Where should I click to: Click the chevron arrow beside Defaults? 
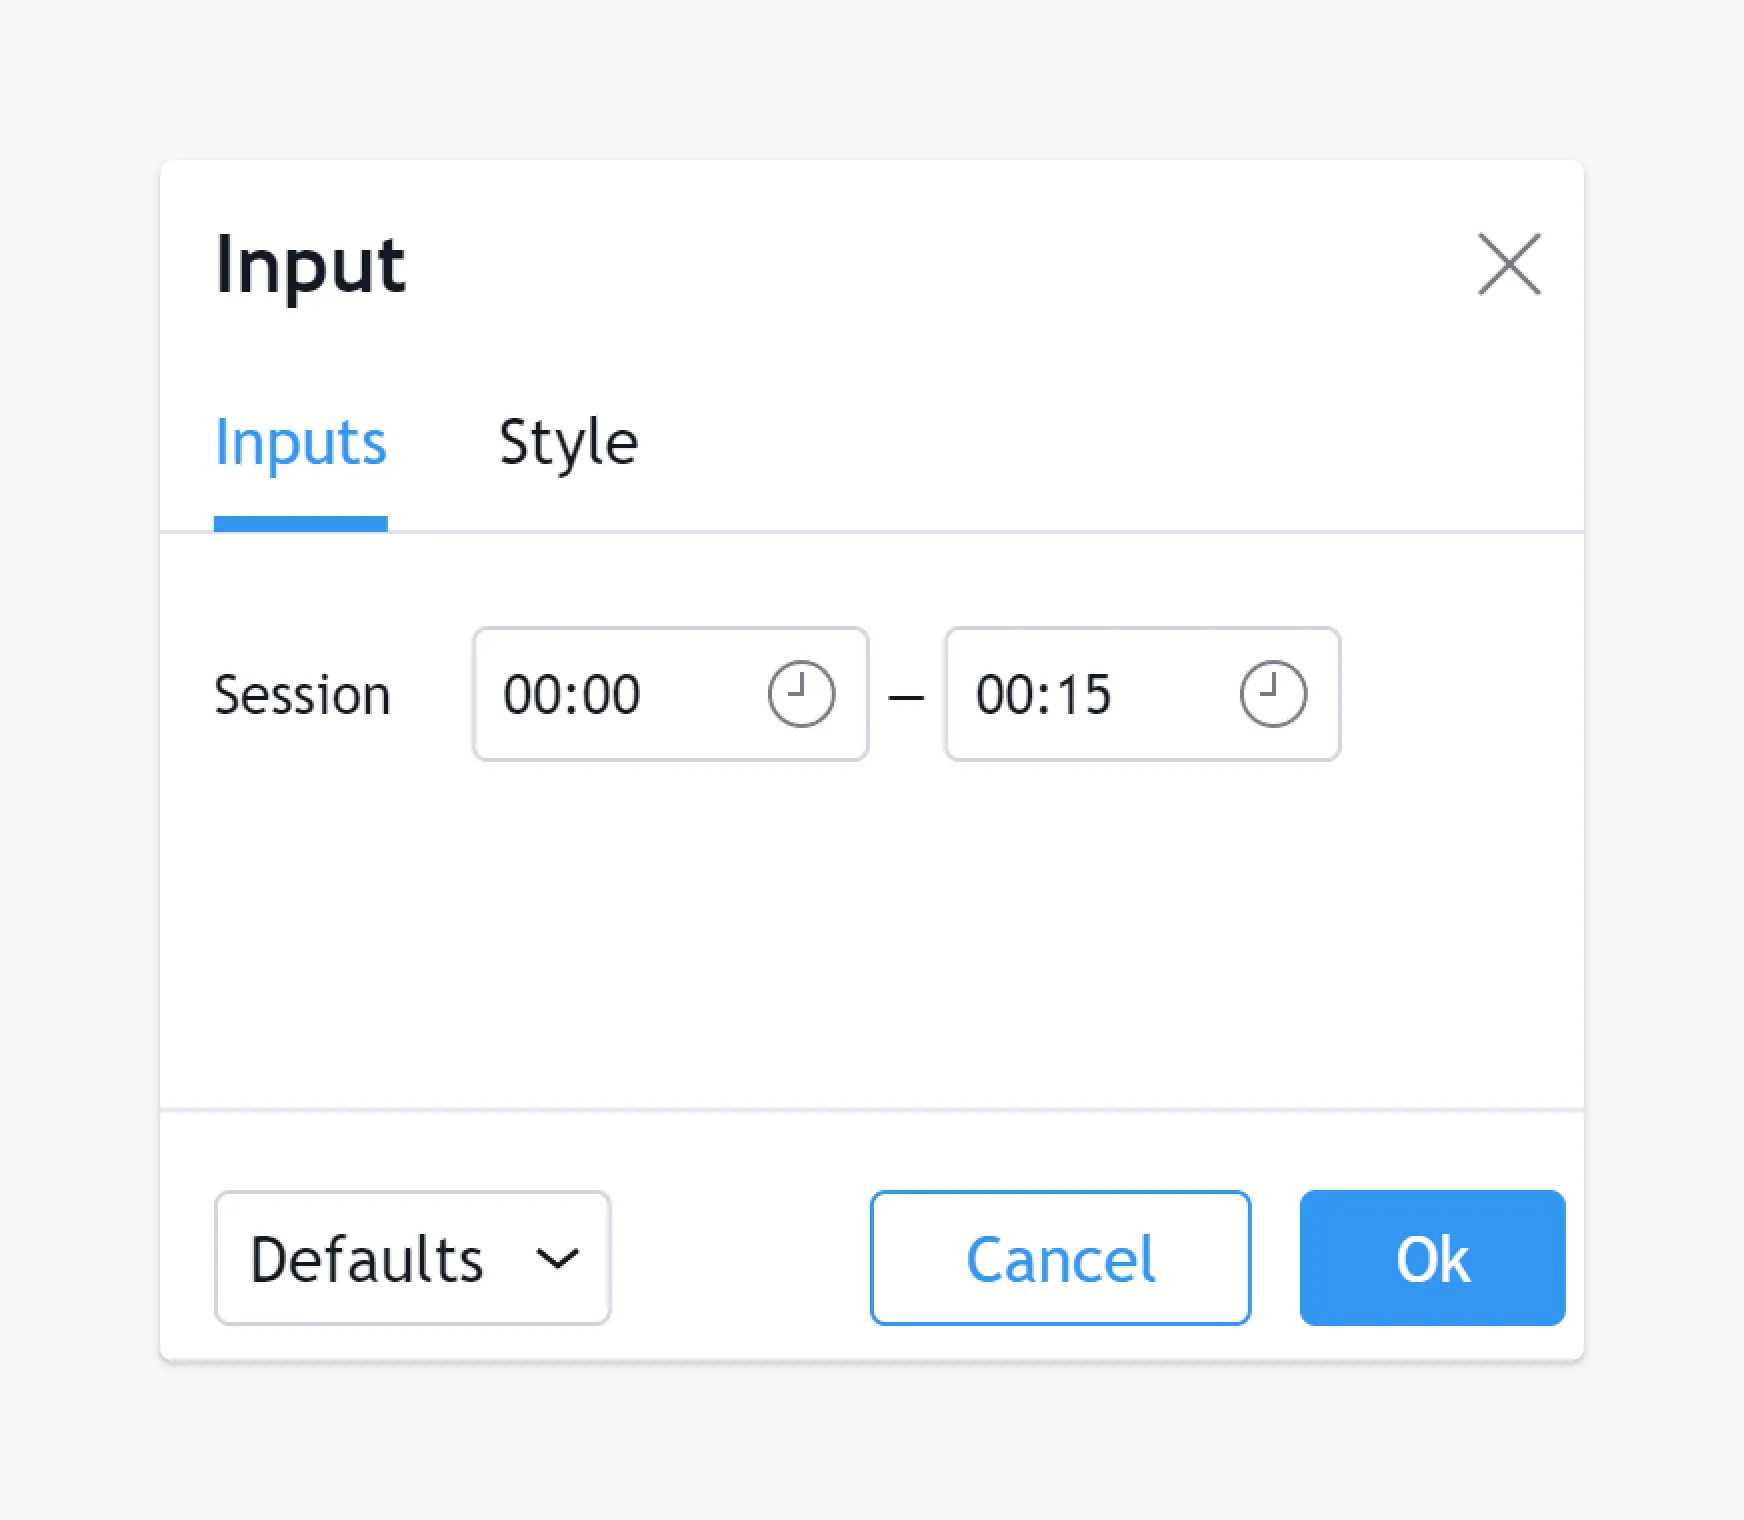pos(557,1258)
